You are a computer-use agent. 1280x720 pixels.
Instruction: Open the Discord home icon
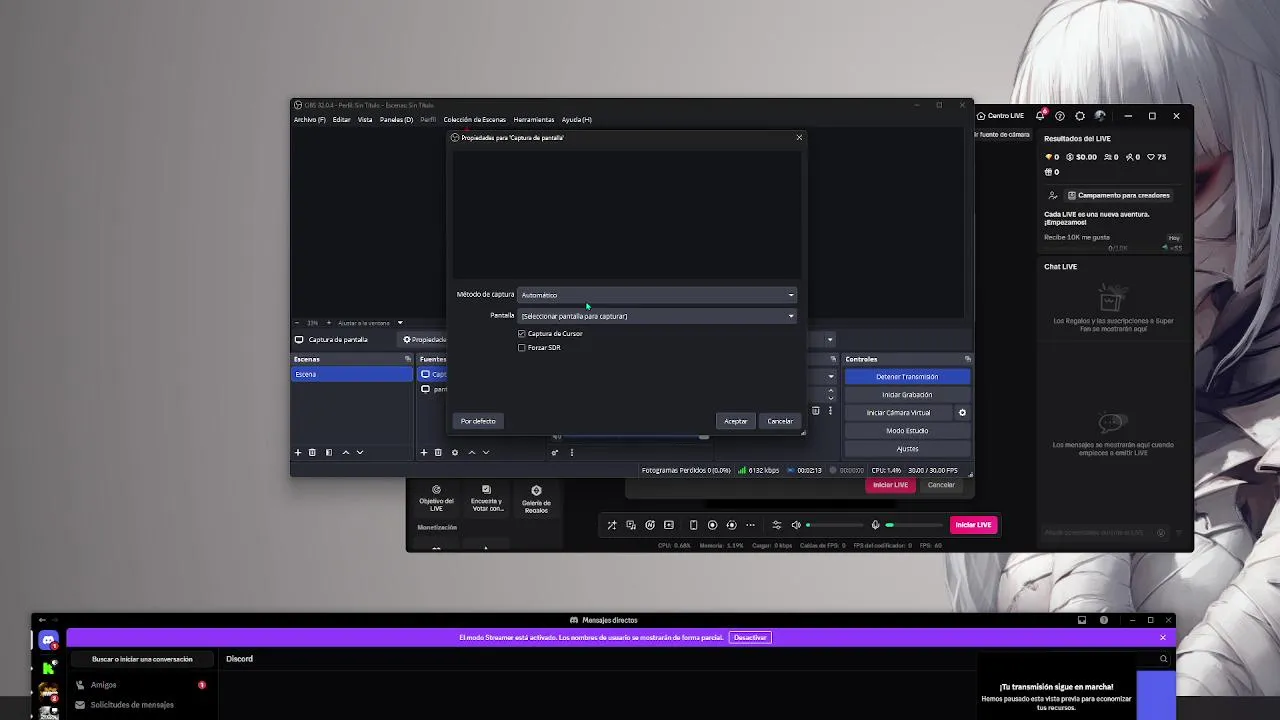(48, 641)
